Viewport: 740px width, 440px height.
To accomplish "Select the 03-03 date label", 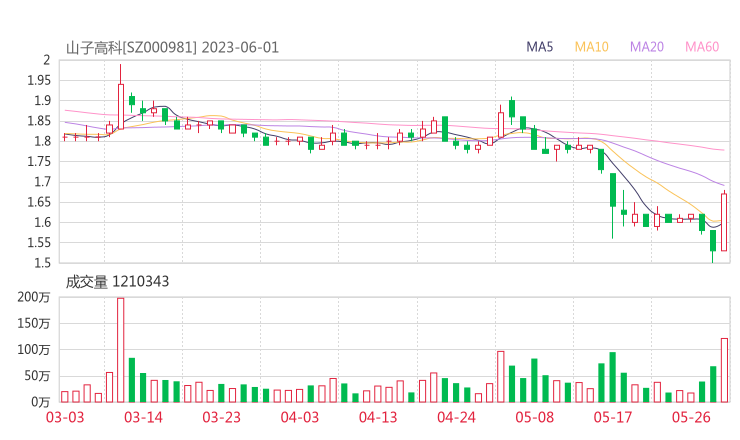I will (65, 417).
